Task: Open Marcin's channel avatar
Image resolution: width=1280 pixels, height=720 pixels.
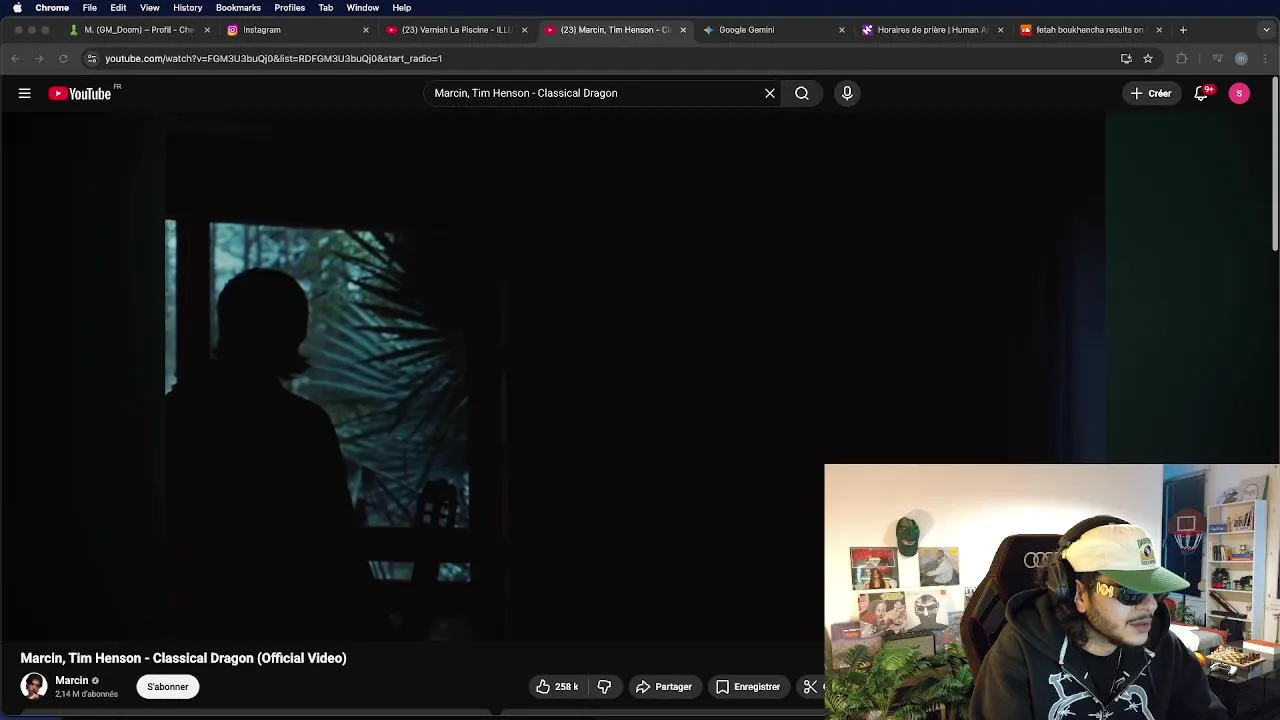Action: [34, 686]
